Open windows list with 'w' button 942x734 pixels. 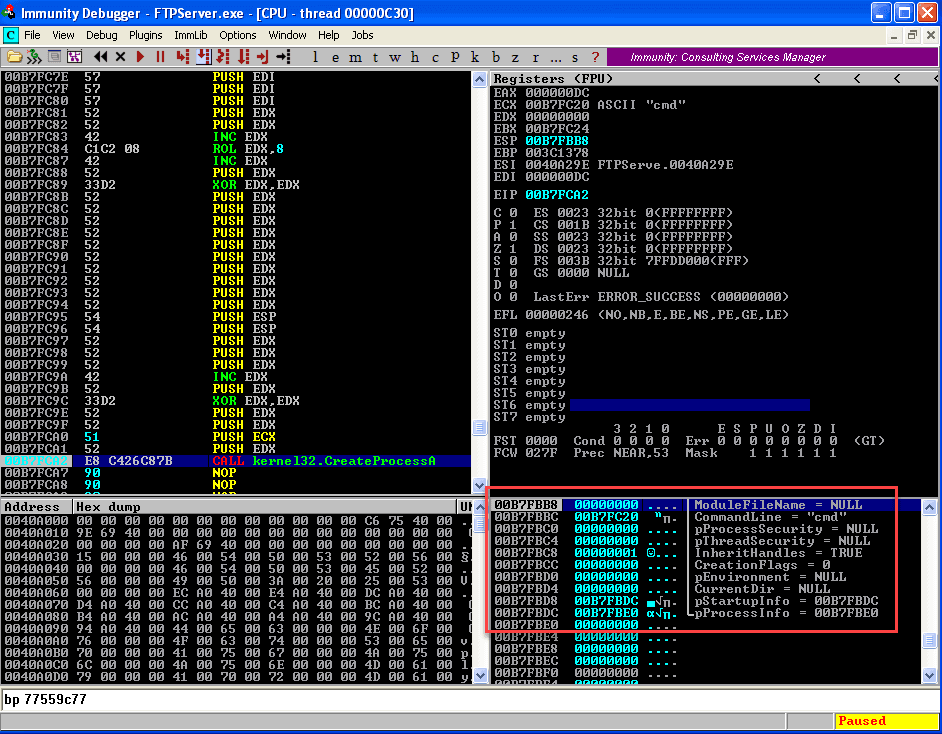click(x=395, y=57)
